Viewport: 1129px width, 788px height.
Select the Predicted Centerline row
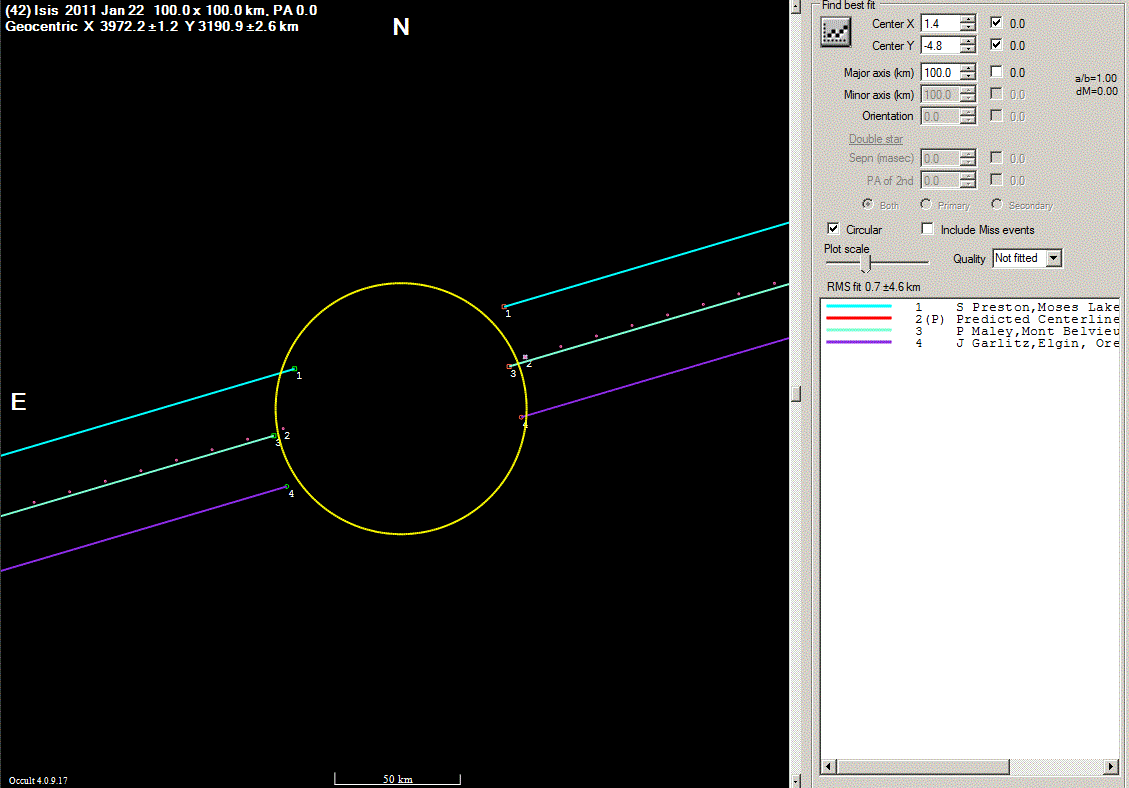pyautogui.click(x=971, y=319)
